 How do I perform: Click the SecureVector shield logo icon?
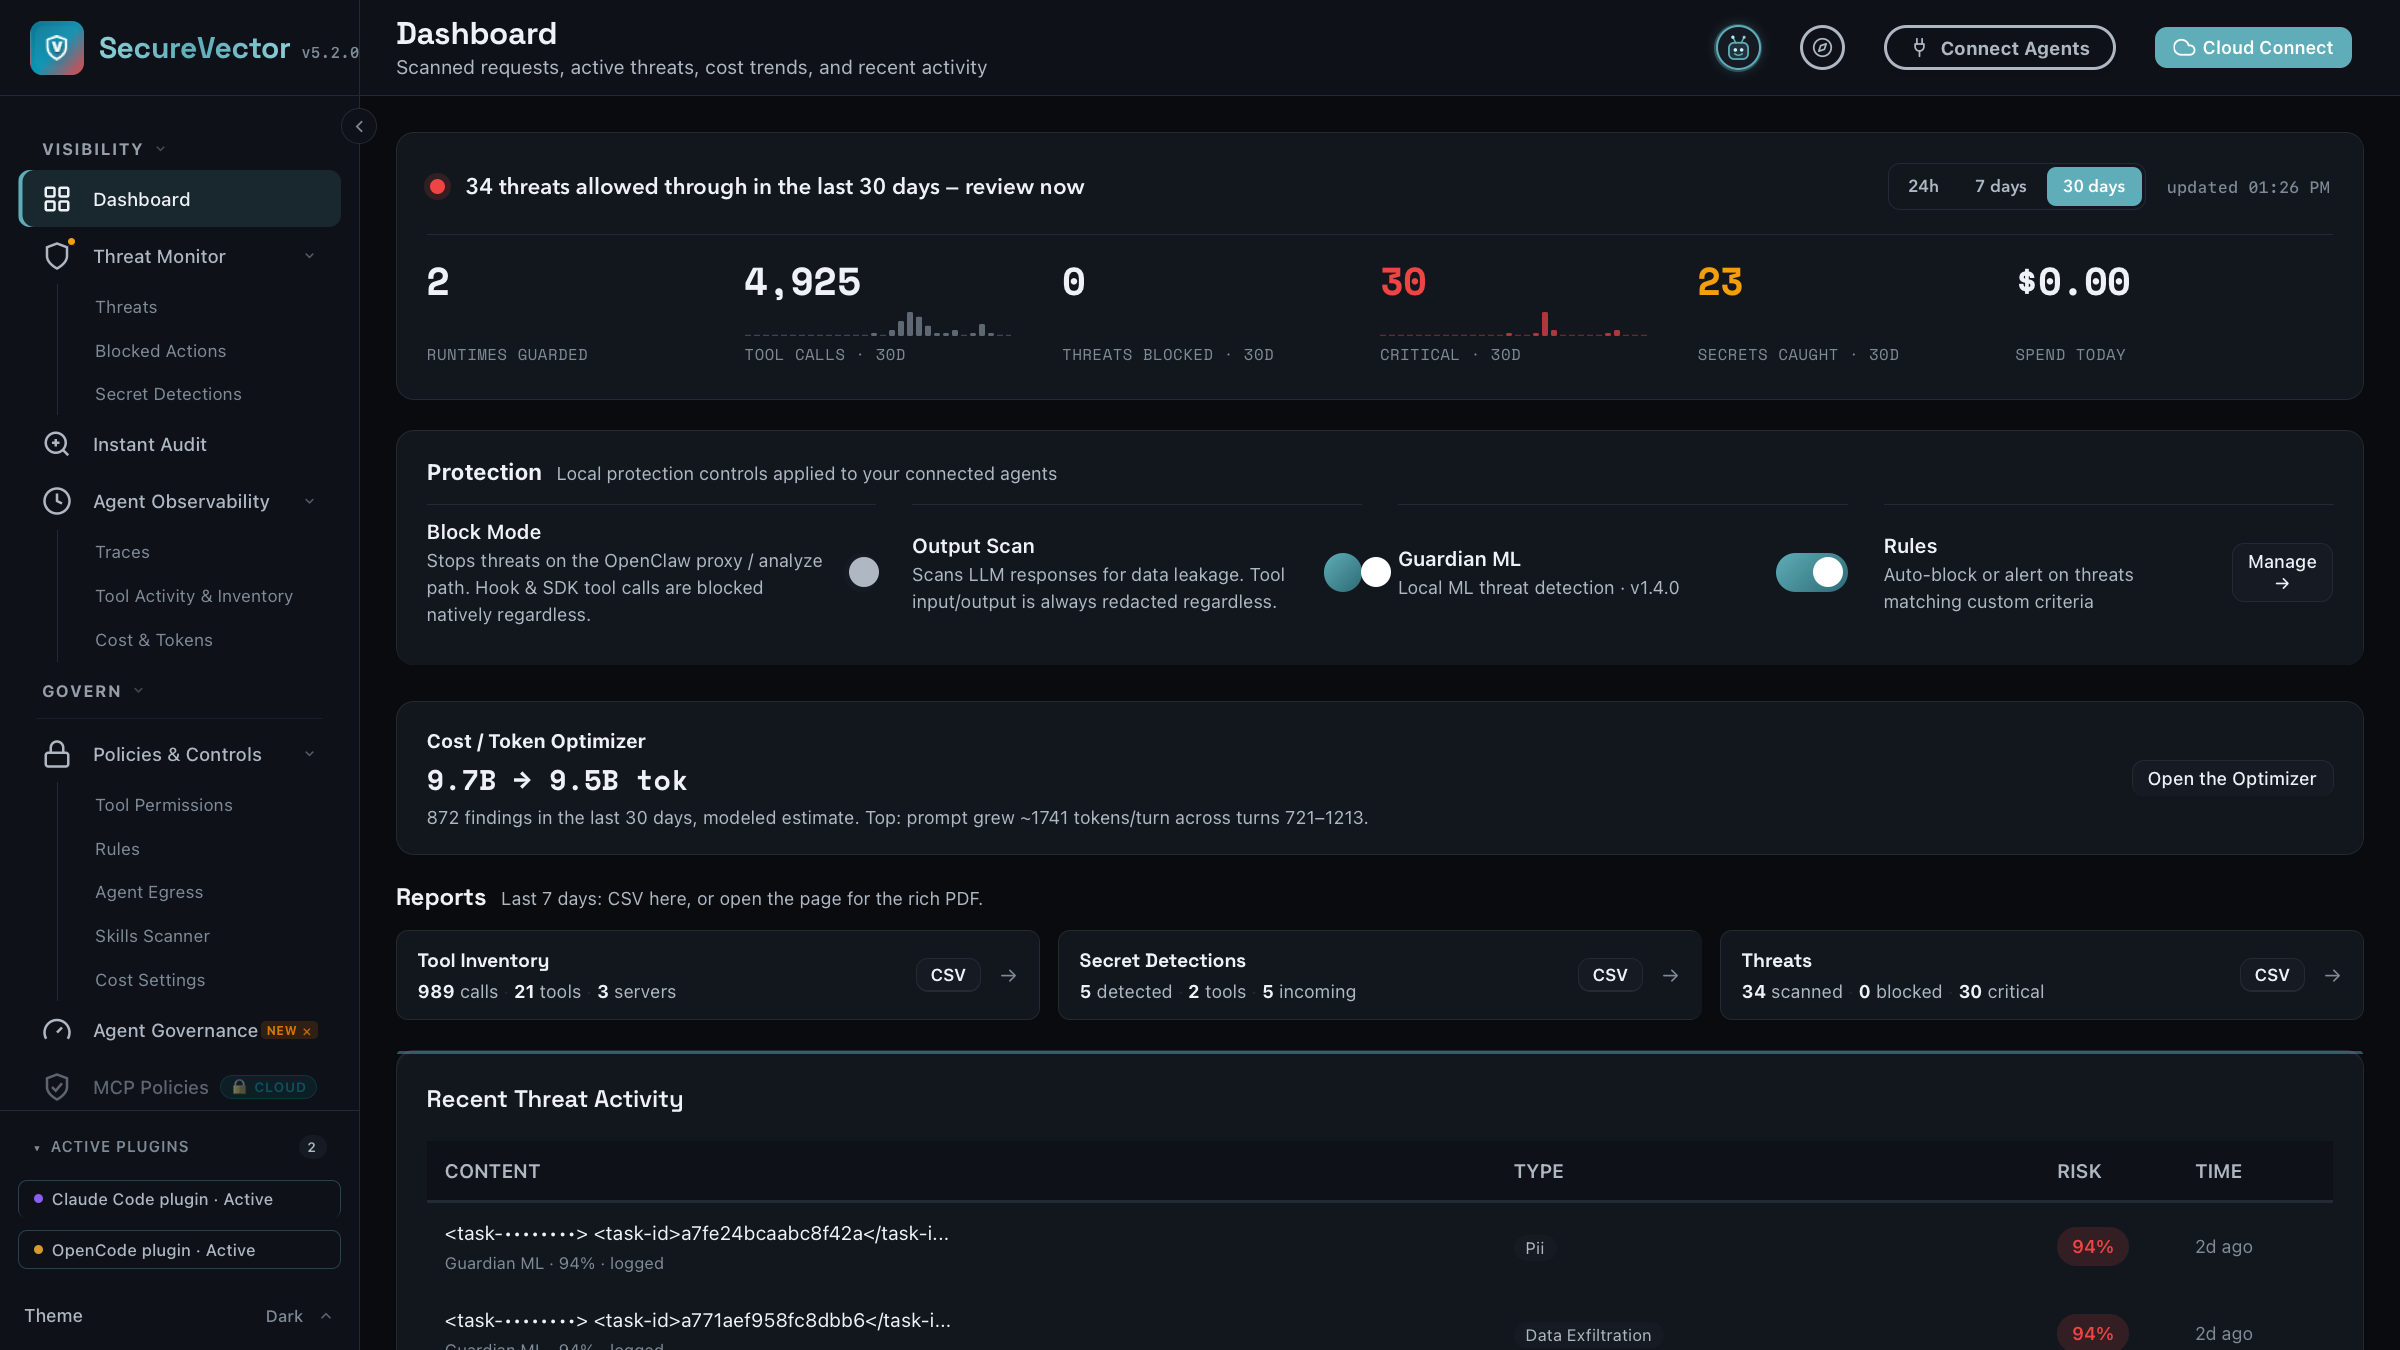point(57,47)
